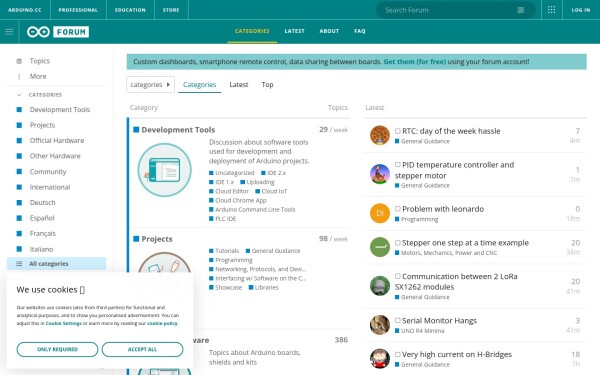Open the cookie policy link
The image size is (600, 375).
click(x=162, y=323)
